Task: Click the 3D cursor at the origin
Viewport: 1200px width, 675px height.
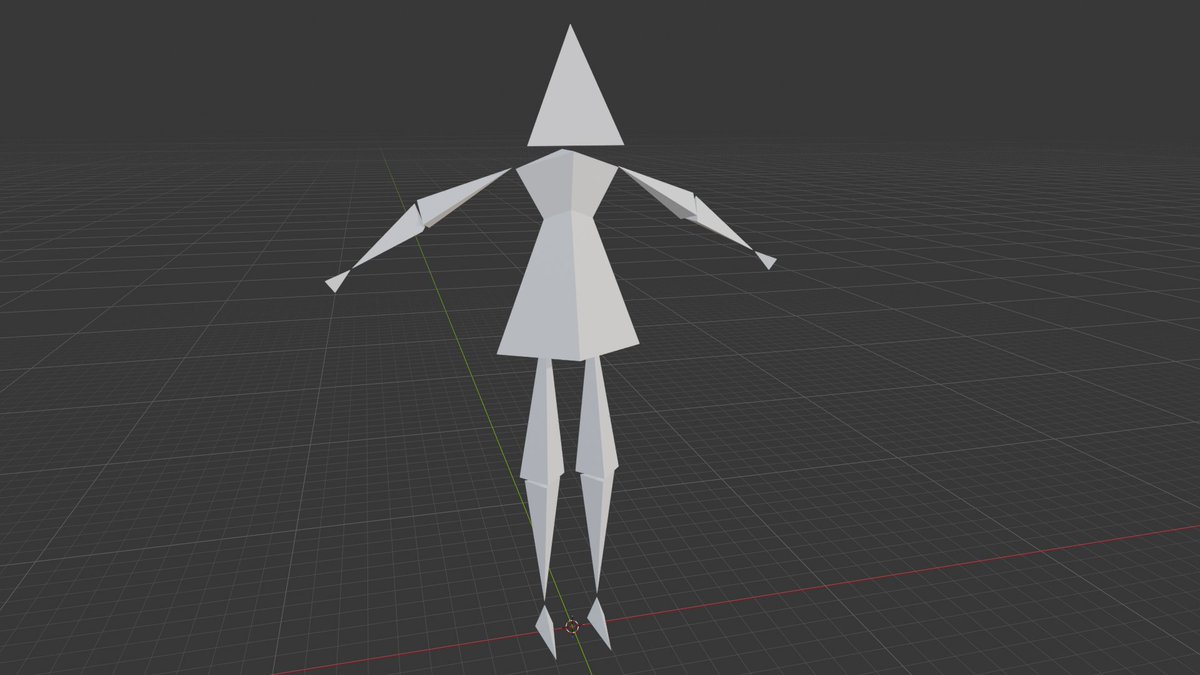Action: pos(572,627)
